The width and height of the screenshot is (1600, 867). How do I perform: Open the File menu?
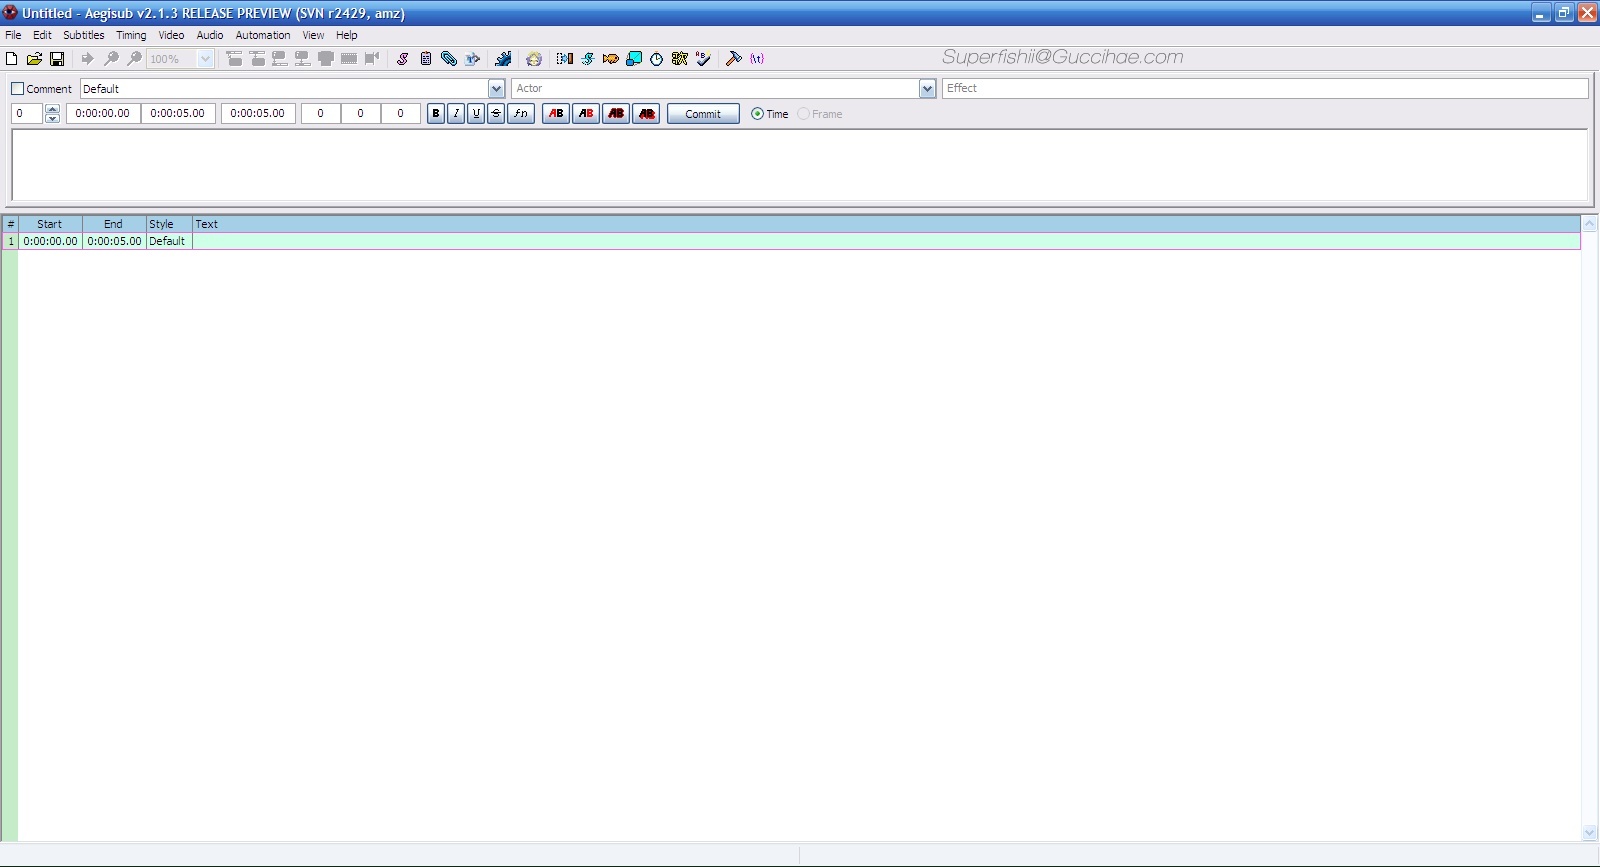click(x=13, y=35)
